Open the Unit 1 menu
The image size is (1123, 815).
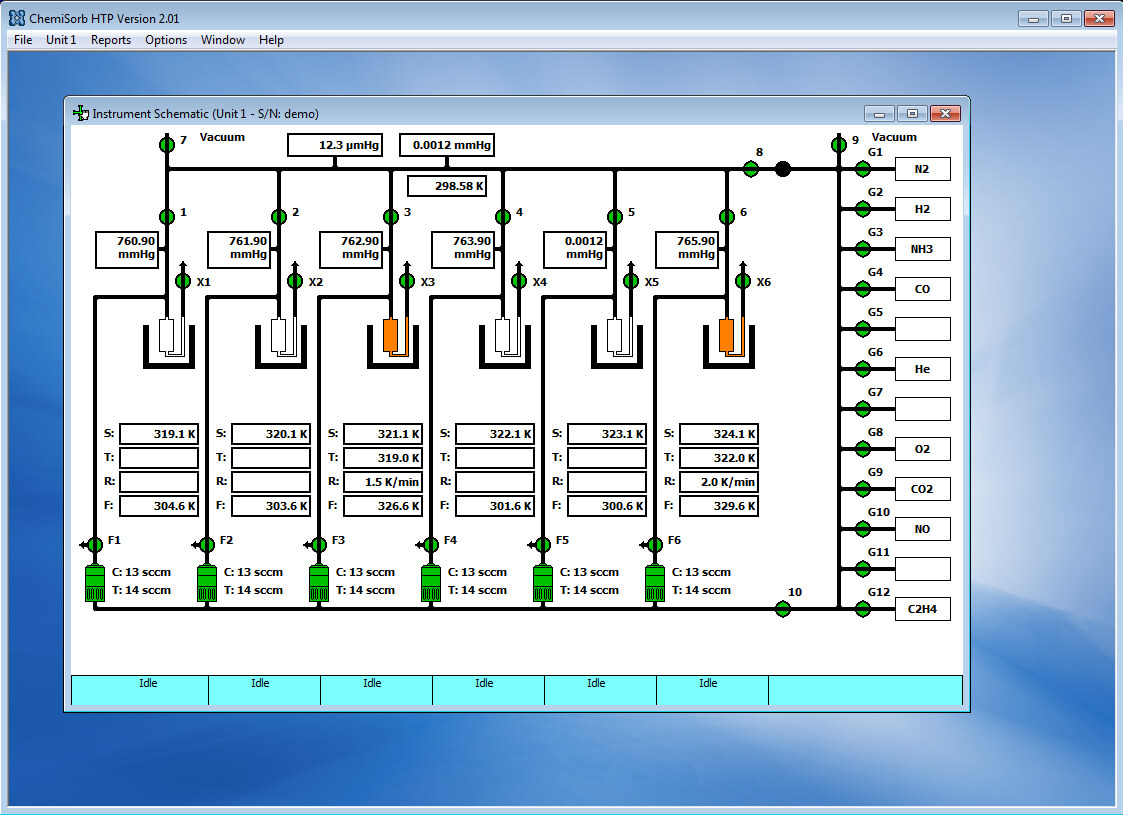(x=61, y=40)
